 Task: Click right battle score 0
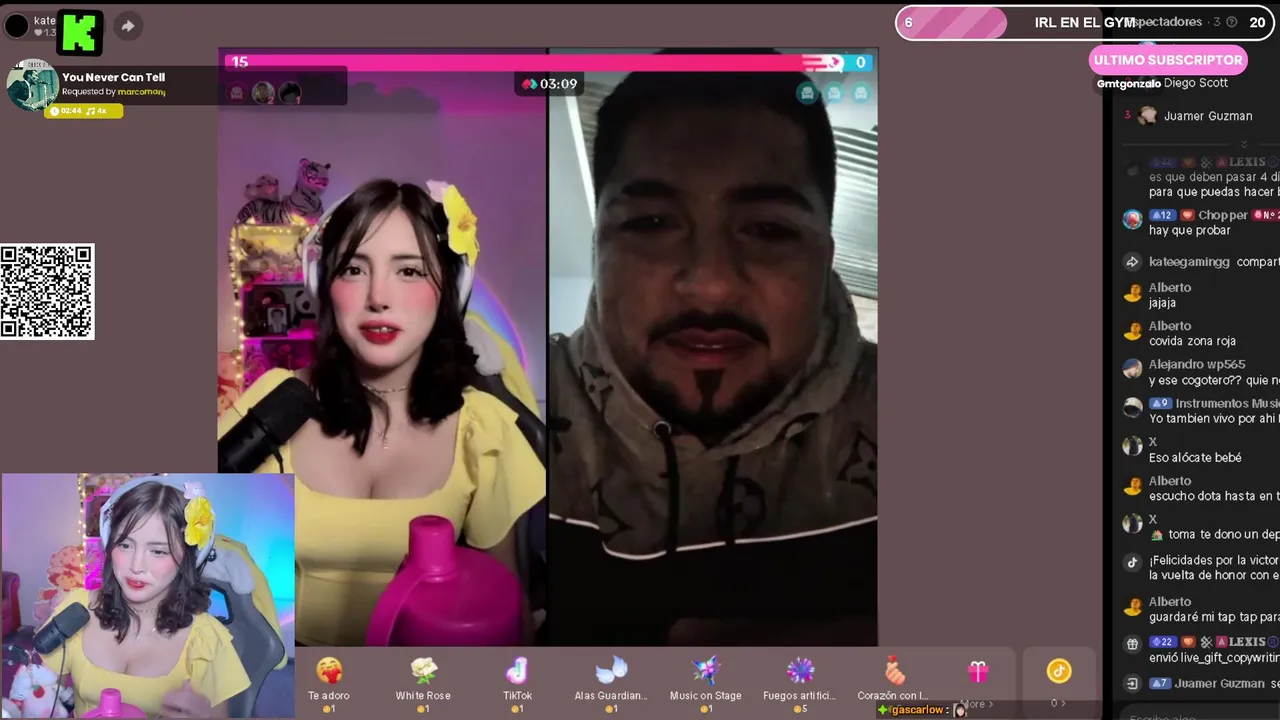coord(860,62)
